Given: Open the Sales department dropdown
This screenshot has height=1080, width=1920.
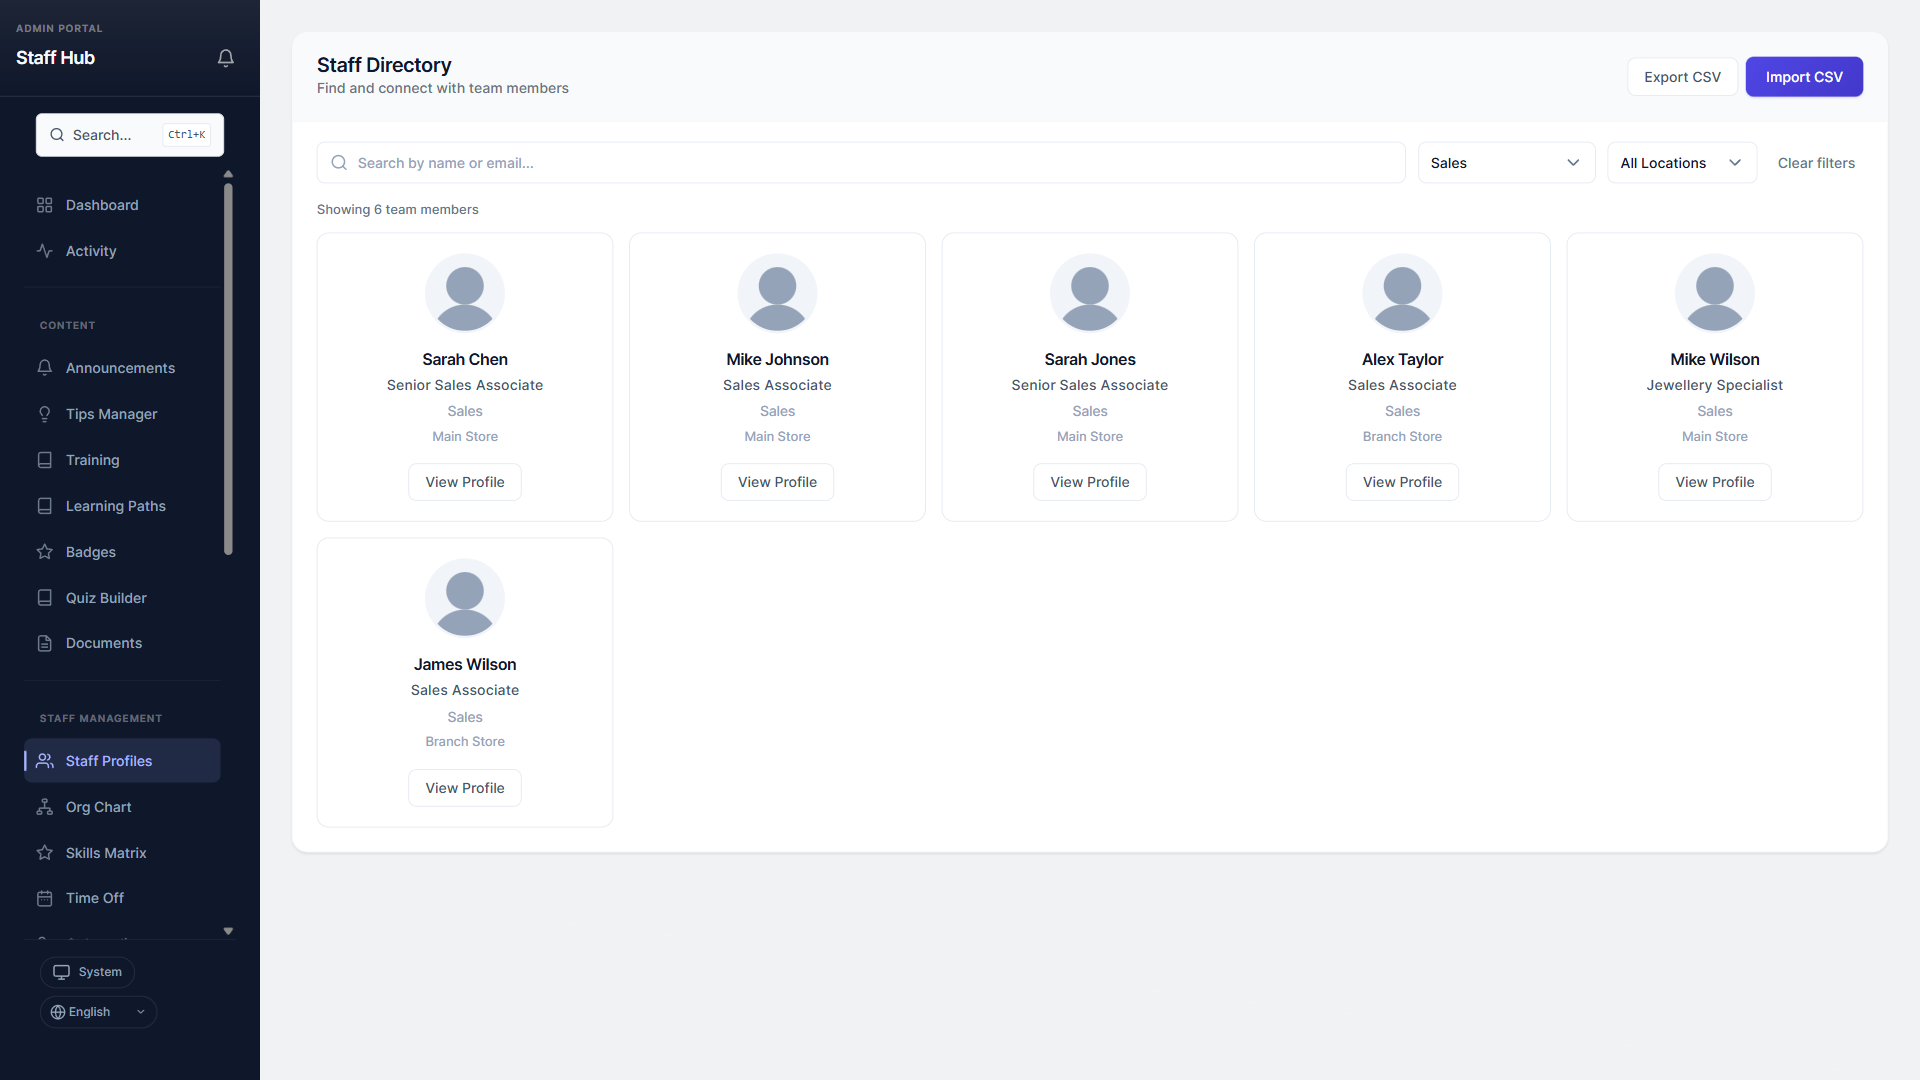Looking at the screenshot, I should [x=1506, y=162].
